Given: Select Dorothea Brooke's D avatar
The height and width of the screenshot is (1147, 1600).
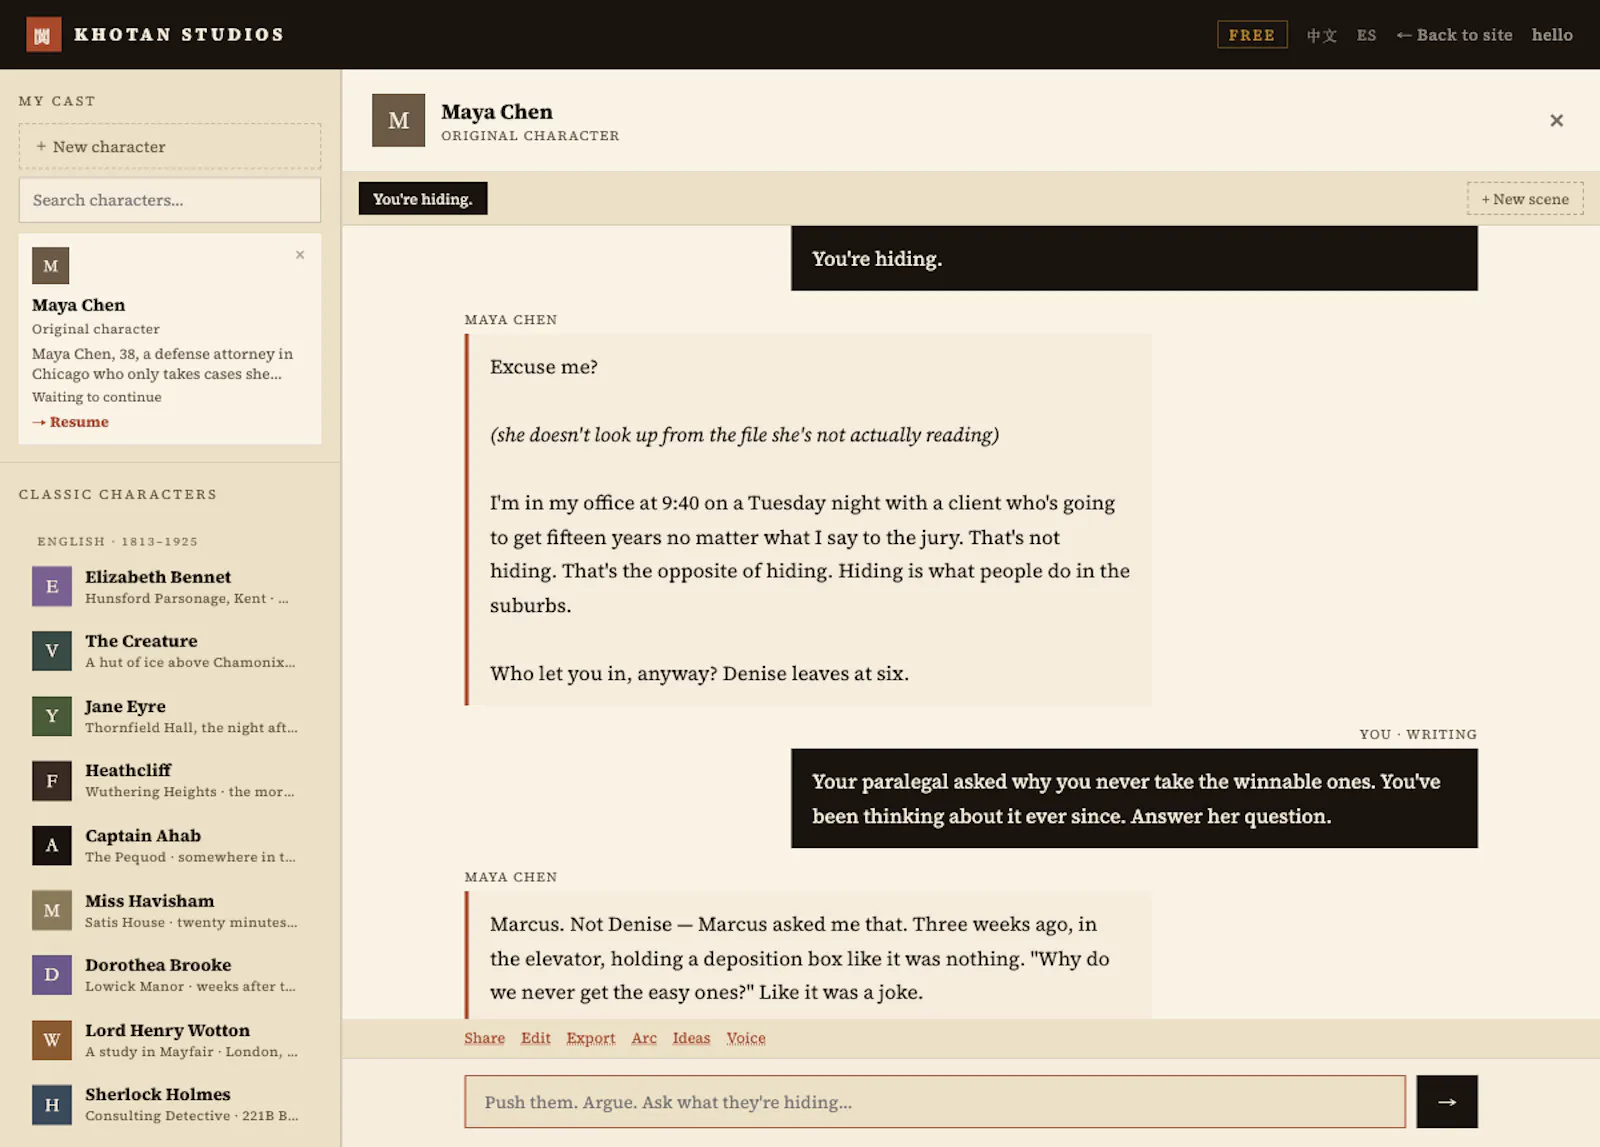Looking at the screenshot, I should point(52,974).
